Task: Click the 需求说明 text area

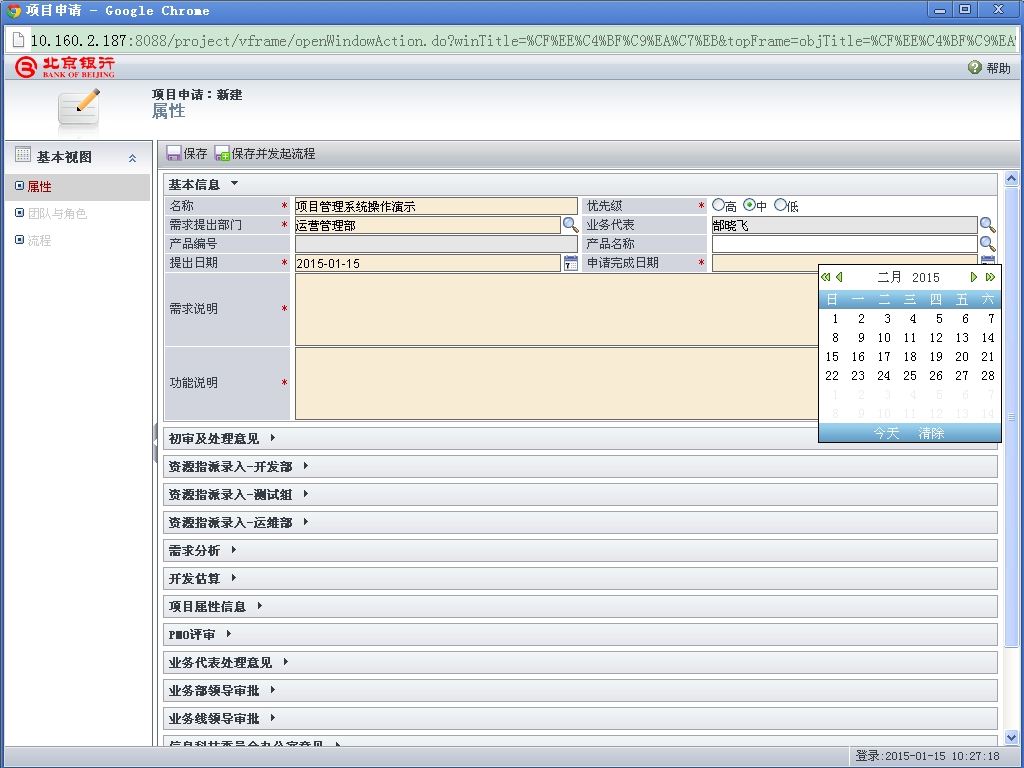Action: (x=556, y=310)
